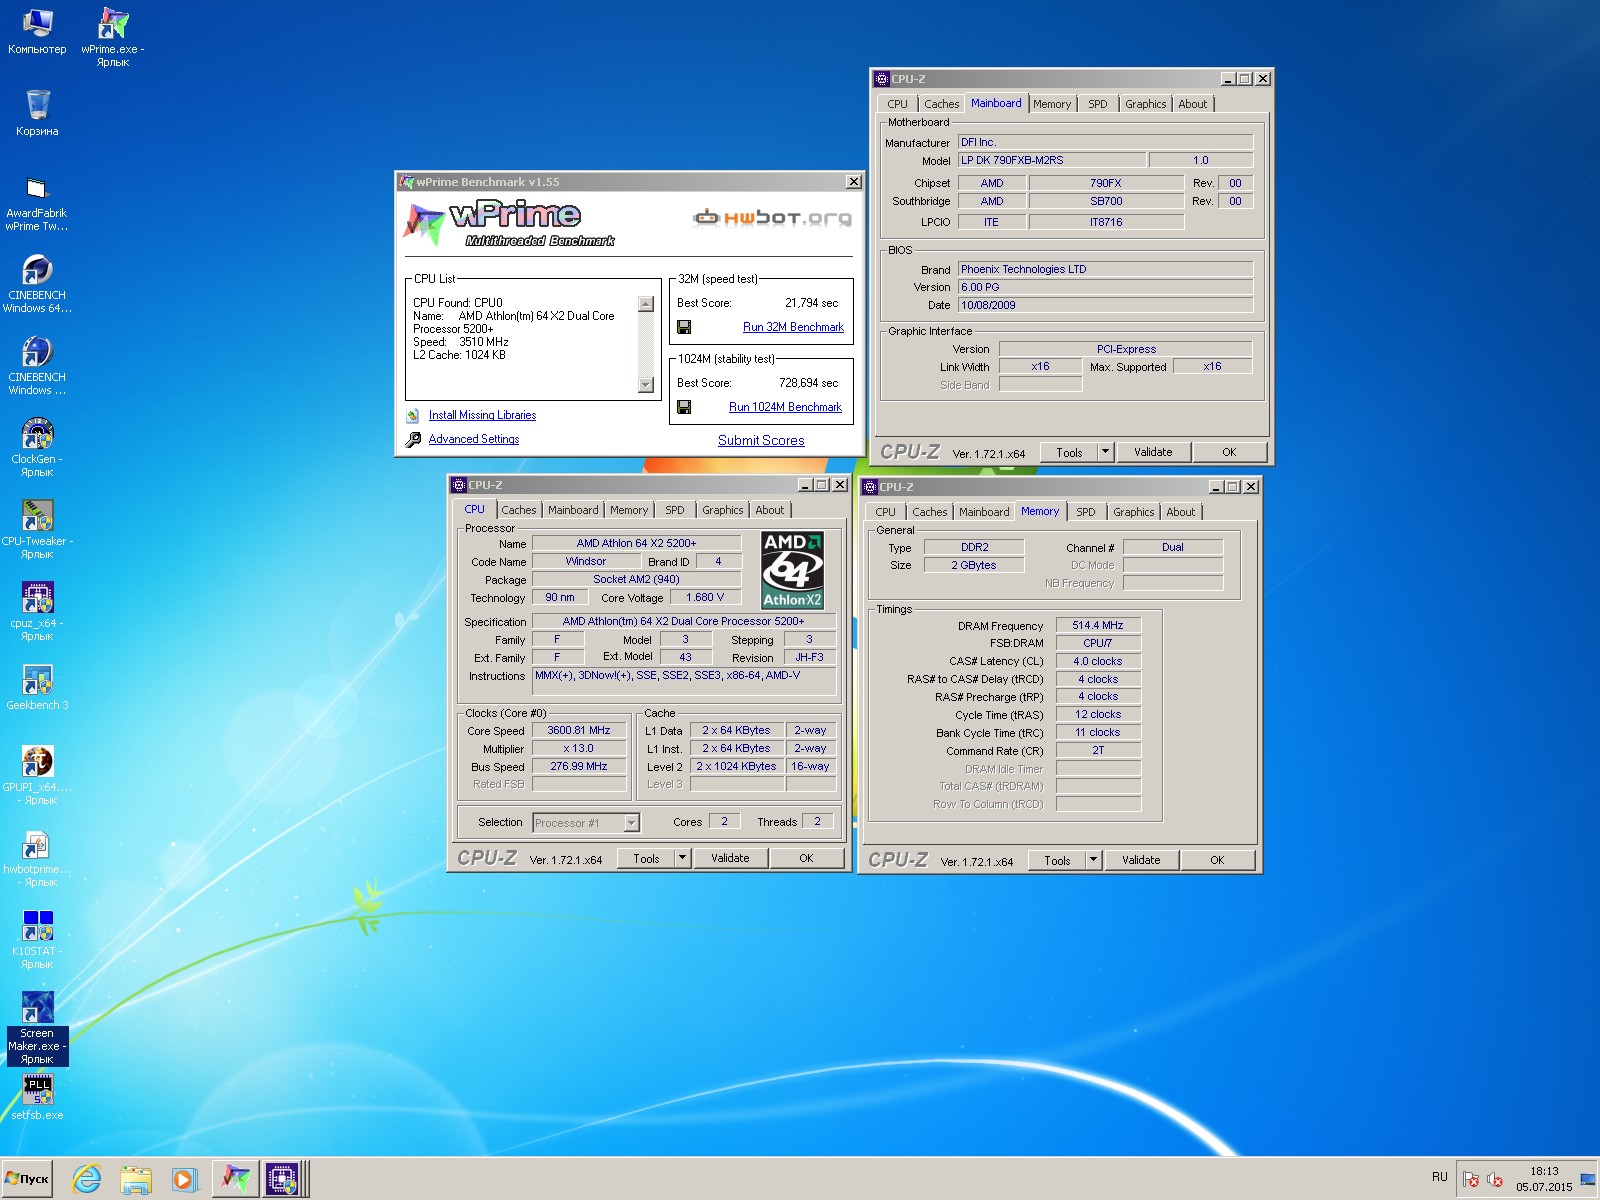Launch Geekbench 3 desktop icon
This screenshot has height=1200, width=1600.
pyautogui.click(x=37, y=689)
